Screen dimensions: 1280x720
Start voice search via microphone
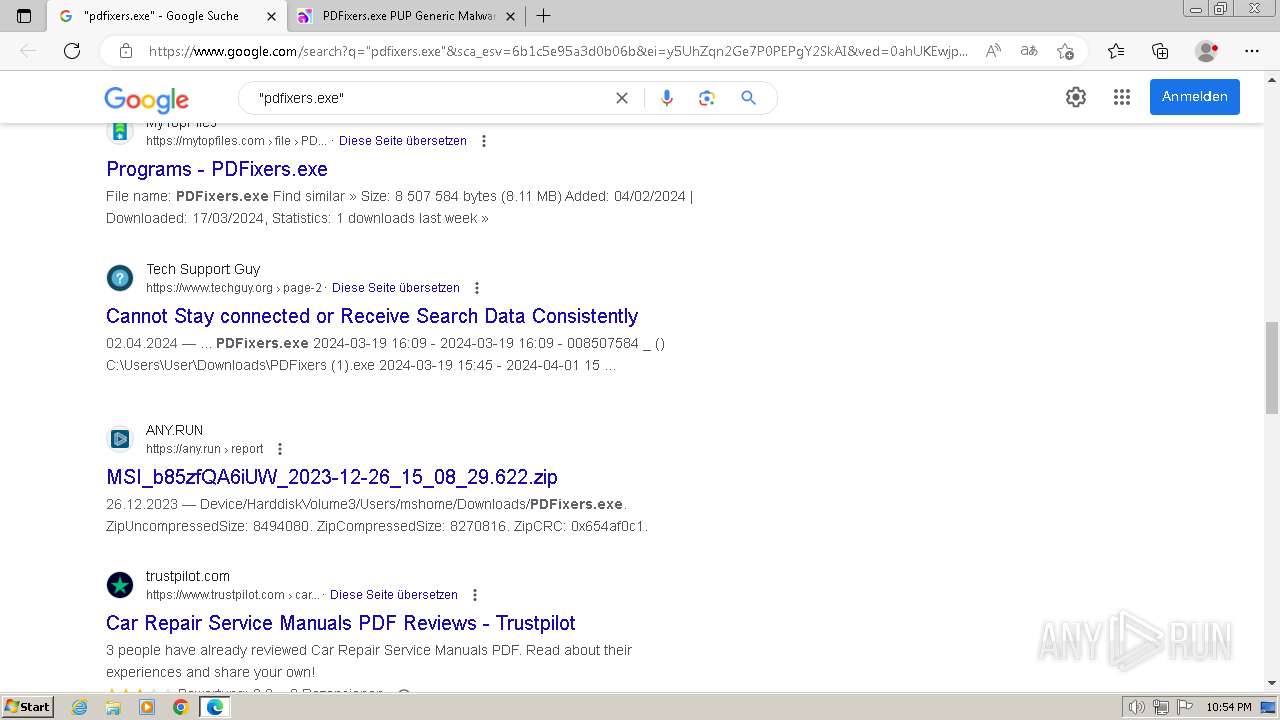667,98
